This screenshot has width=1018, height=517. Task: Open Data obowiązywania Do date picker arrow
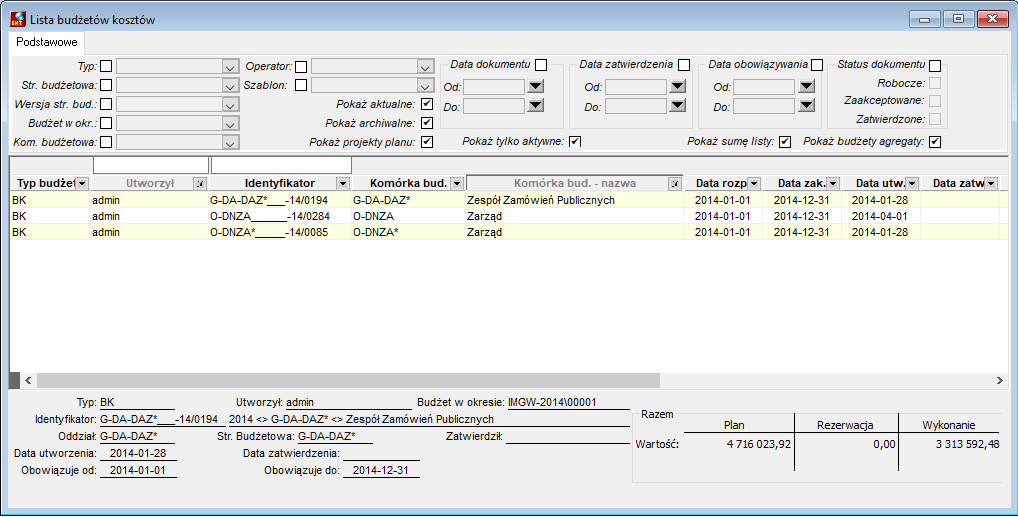[806, 105]
